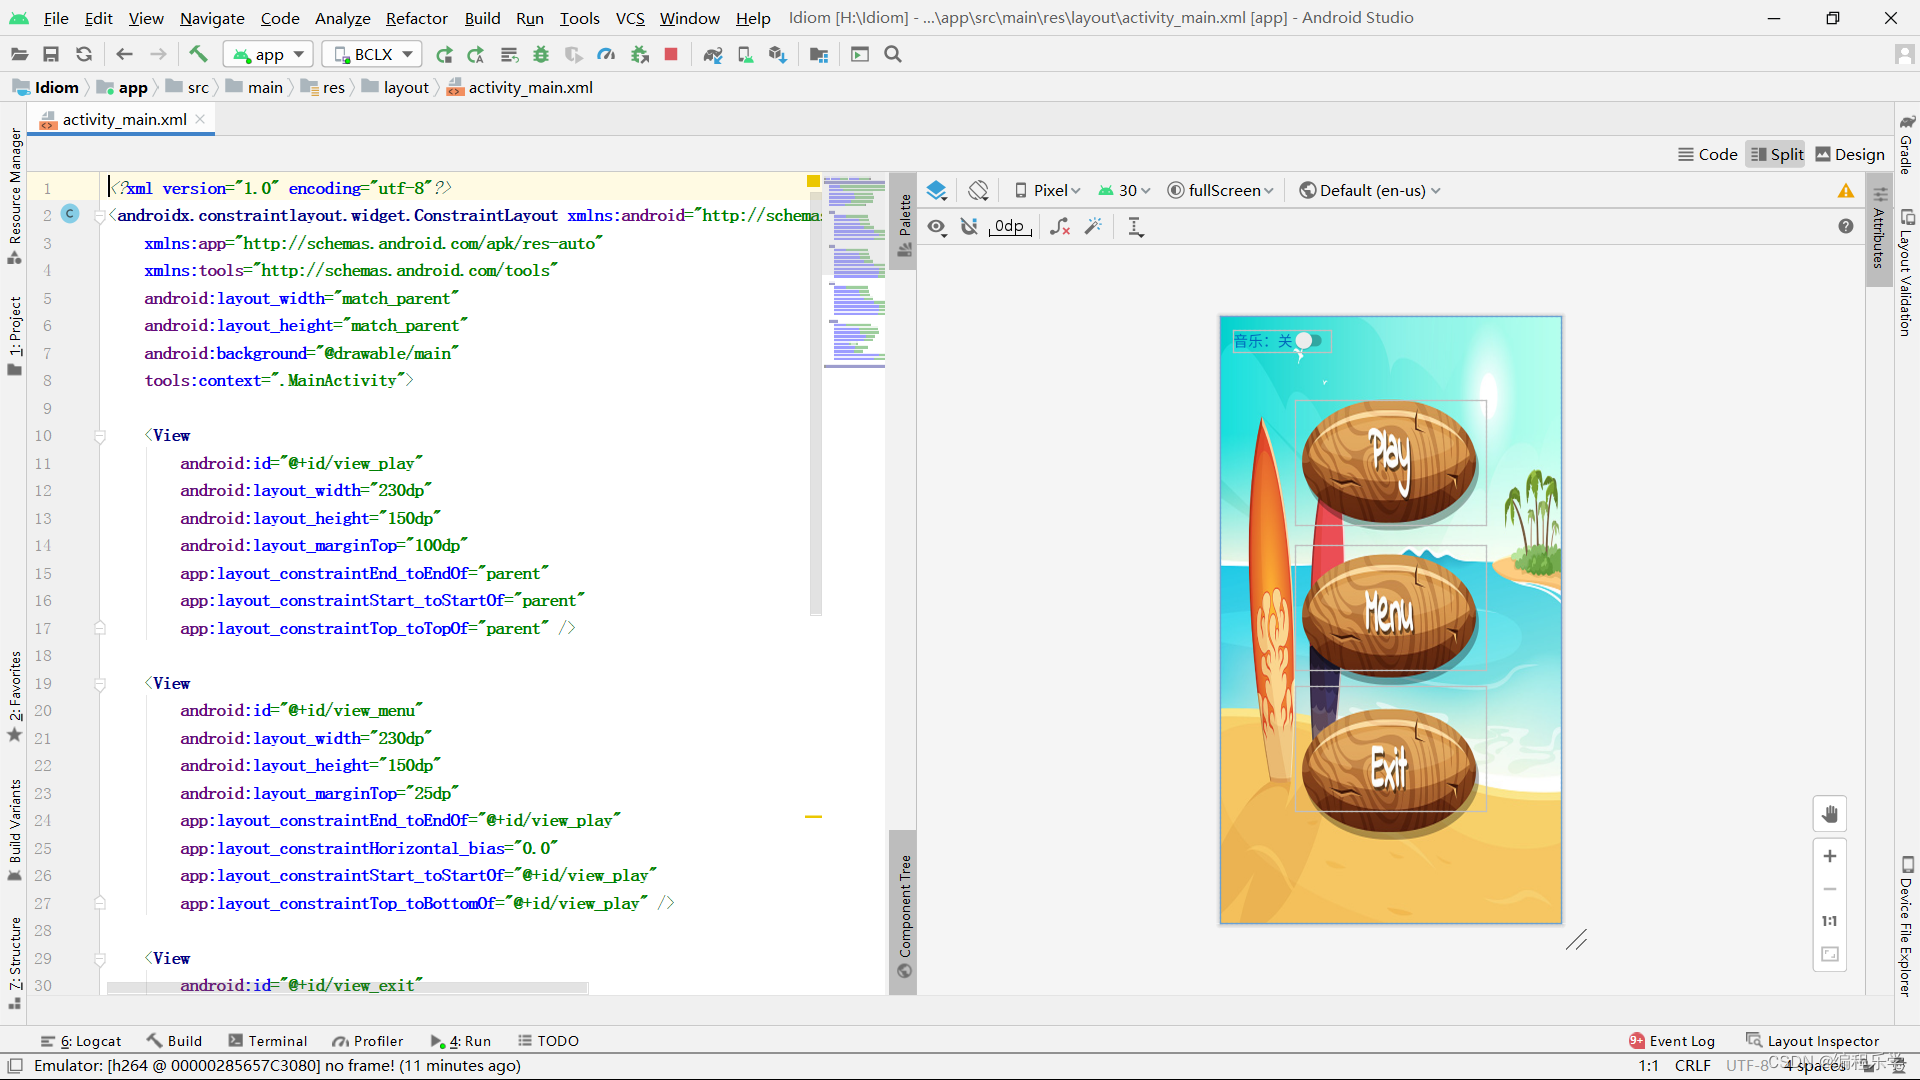Click the 0dp default margins field
Viewport: 1920px width, 1080px height.
coord(1009,226)
